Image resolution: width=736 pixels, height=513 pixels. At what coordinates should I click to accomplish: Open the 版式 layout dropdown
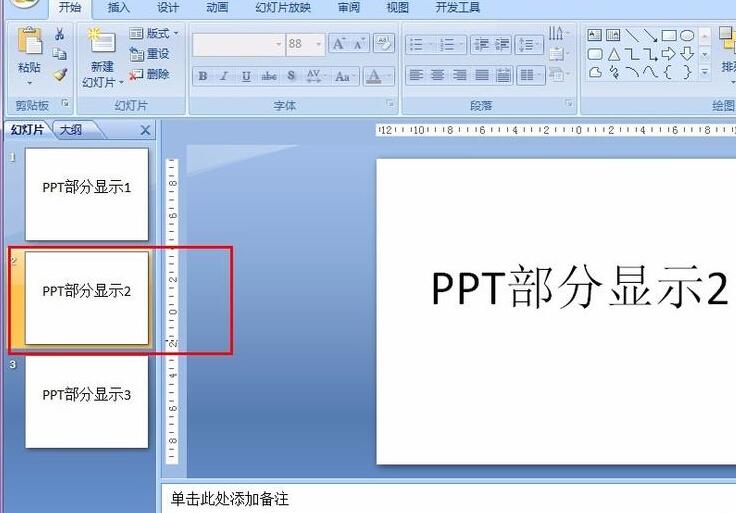[154, 33]
